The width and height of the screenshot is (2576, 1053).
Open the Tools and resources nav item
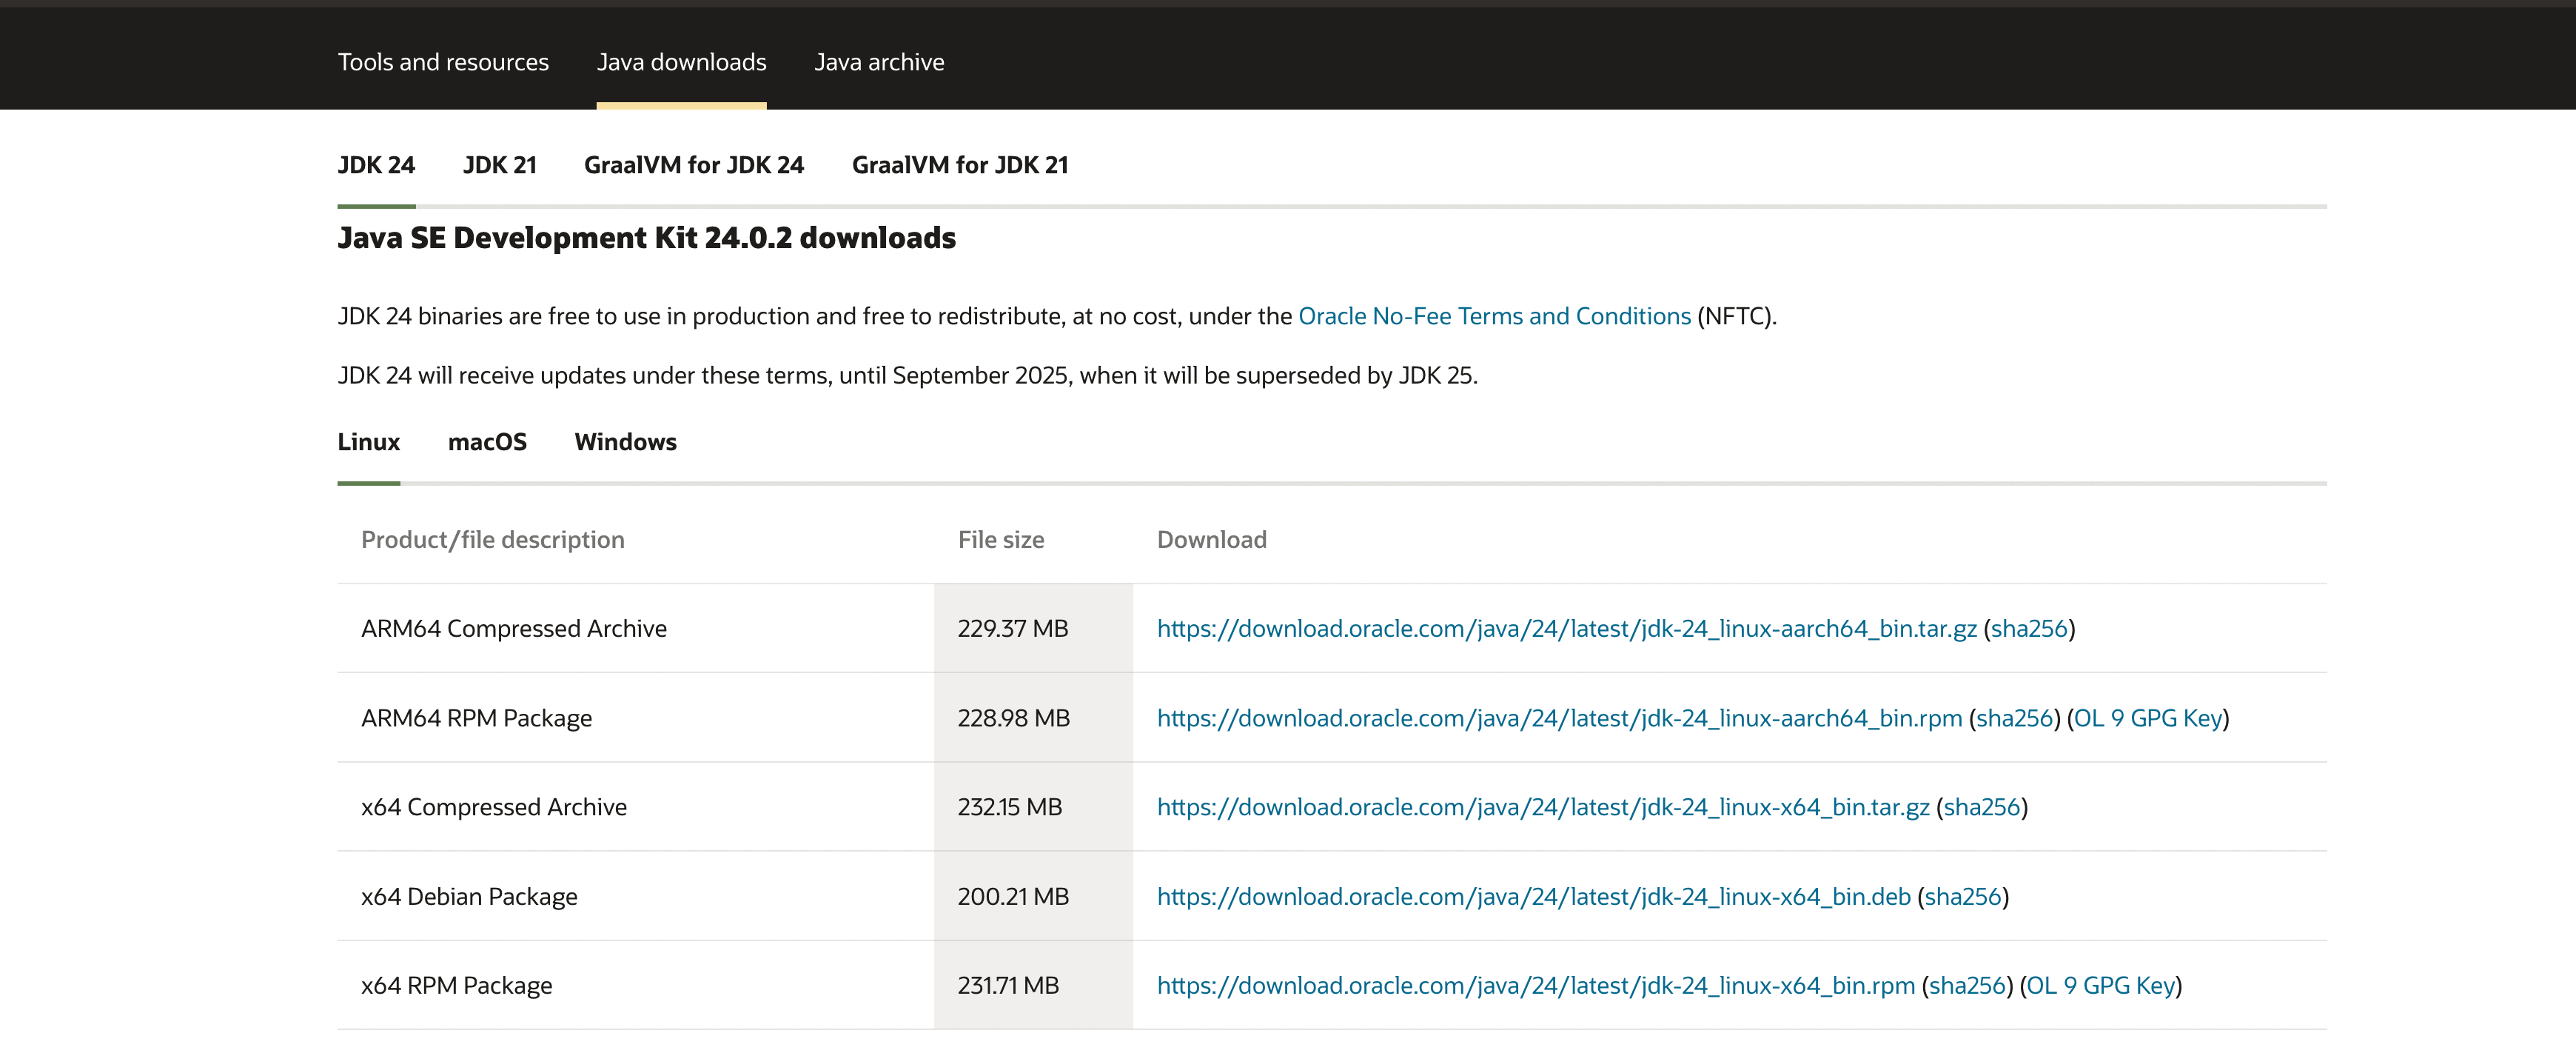[443, 62]
